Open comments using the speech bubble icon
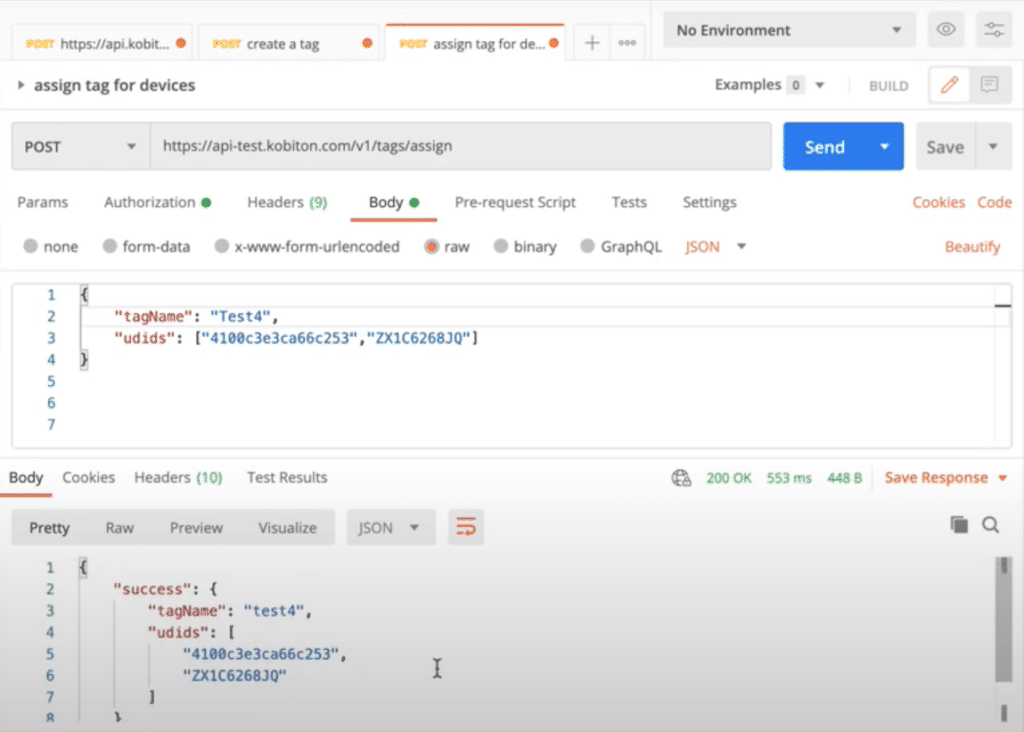Viewport: 1024px width, 732px height. [x=989, y=85]
